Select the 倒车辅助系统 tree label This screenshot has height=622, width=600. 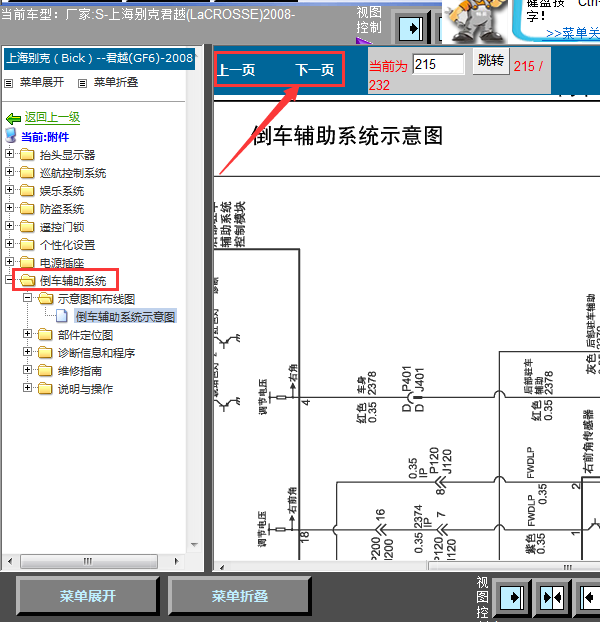point(73,281)
